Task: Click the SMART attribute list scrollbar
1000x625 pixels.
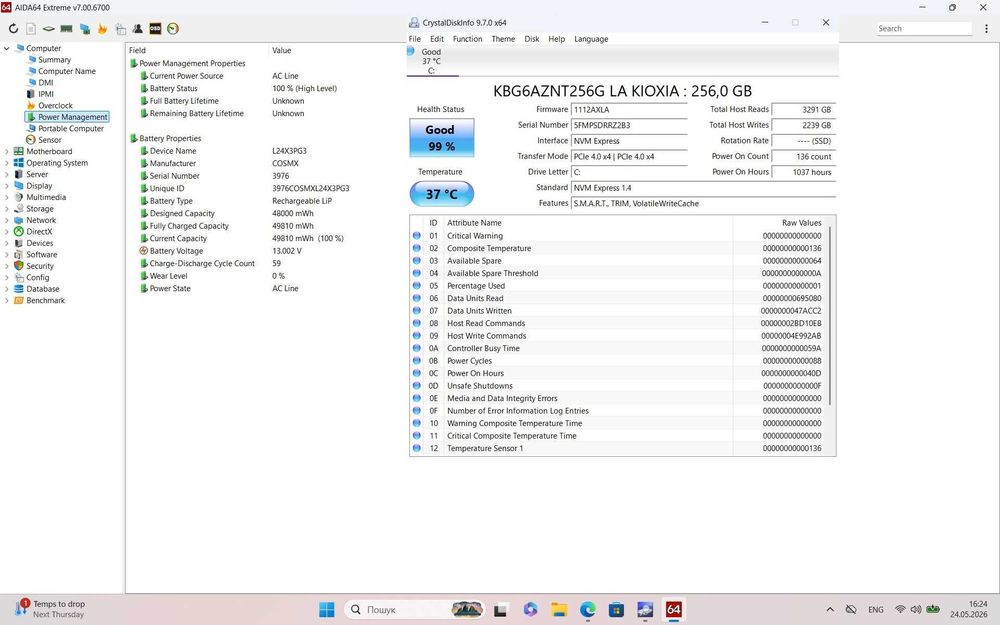Action: click(830, 316)
